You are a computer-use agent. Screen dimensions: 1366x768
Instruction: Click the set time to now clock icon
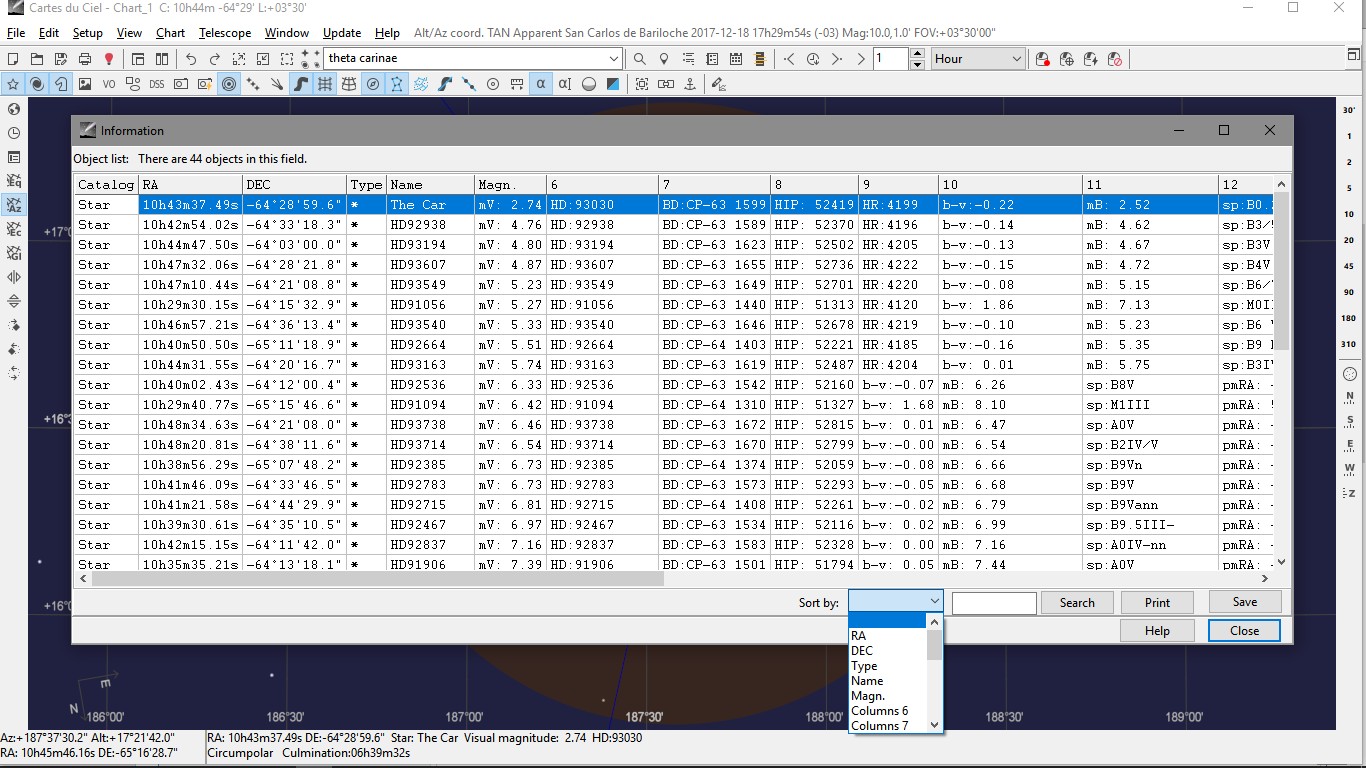[813, 59]
